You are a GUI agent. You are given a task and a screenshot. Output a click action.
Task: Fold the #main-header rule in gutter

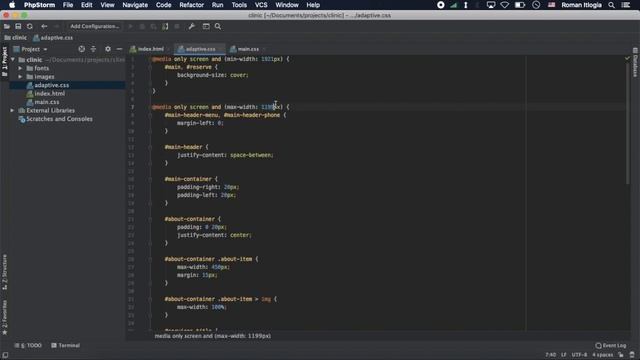point(150,147)
